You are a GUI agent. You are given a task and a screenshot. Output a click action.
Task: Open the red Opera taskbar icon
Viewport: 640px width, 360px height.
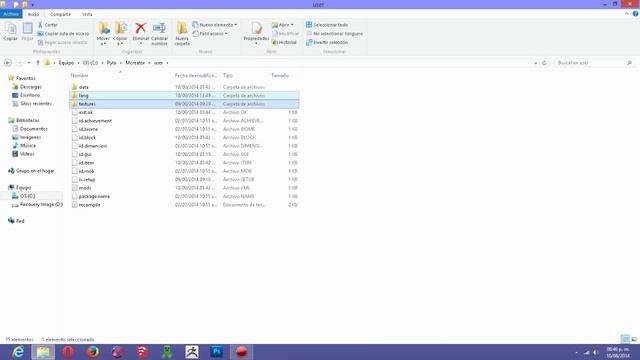coord(68,351)
